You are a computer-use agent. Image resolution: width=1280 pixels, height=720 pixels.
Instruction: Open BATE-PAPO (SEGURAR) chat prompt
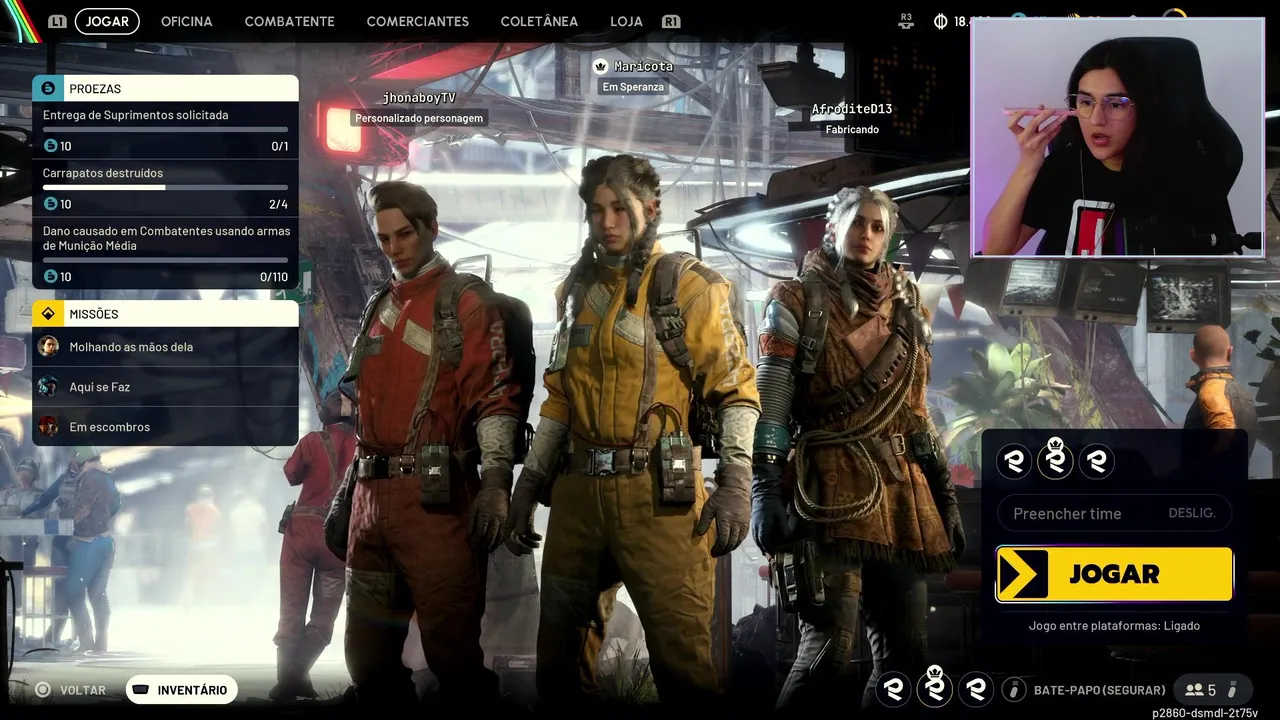click(1100, 690)
